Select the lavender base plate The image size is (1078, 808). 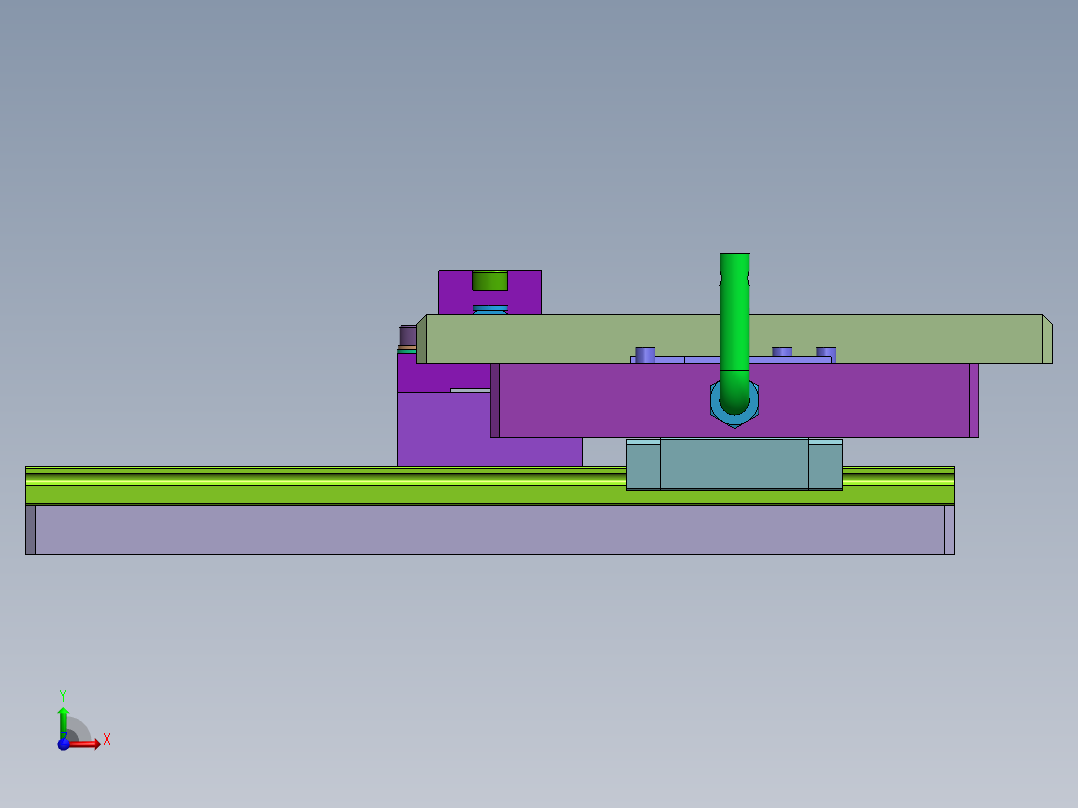pyautogui.click(x=490, y=529)
